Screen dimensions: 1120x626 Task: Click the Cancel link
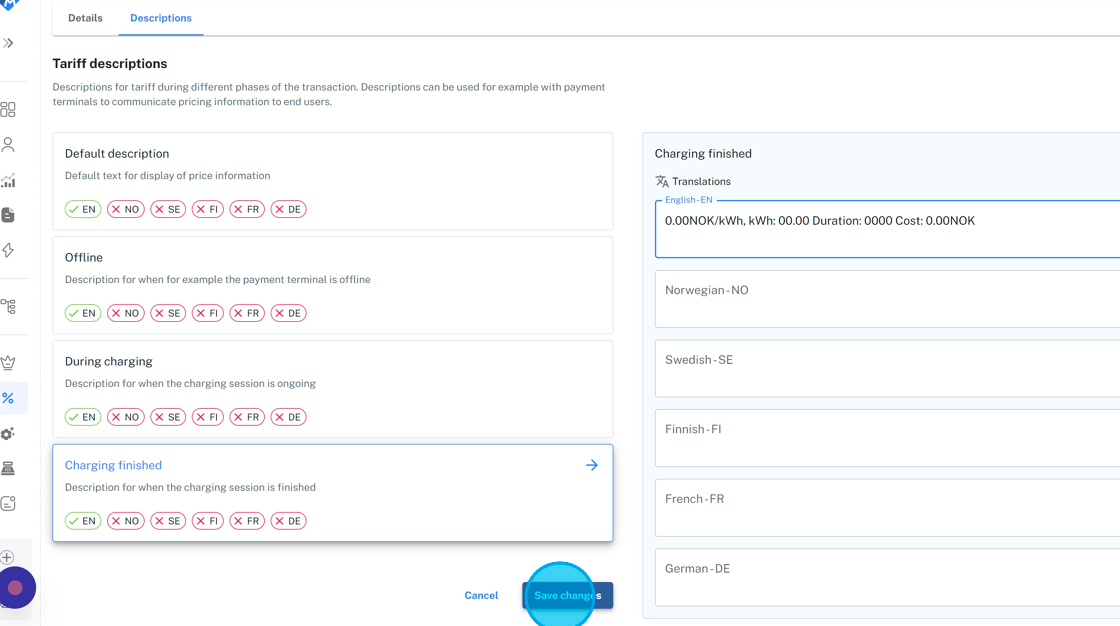[x=481, y=596]
